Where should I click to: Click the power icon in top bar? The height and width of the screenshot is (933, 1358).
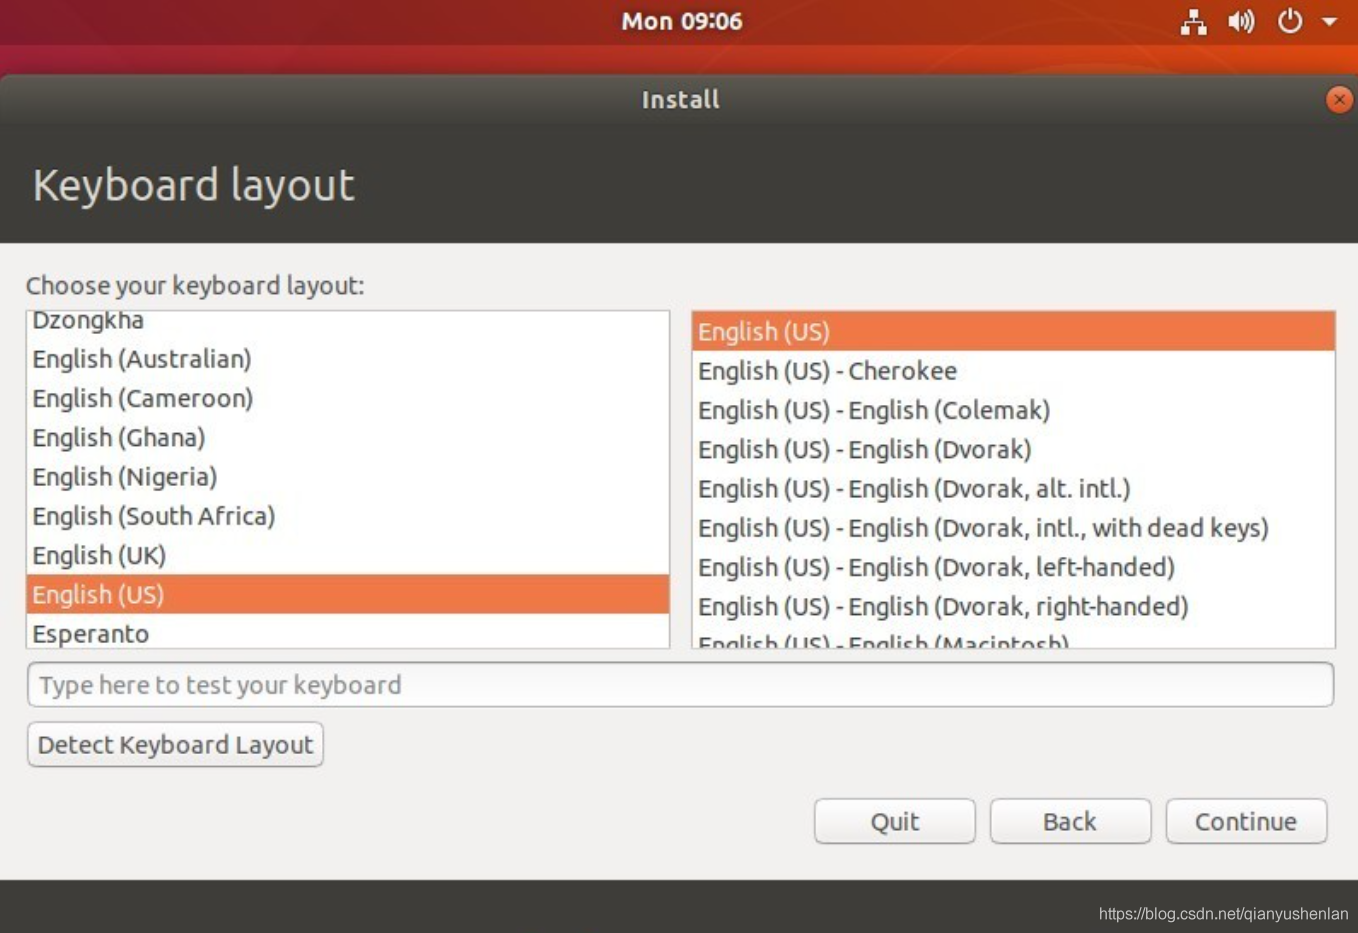[1290, 21]
